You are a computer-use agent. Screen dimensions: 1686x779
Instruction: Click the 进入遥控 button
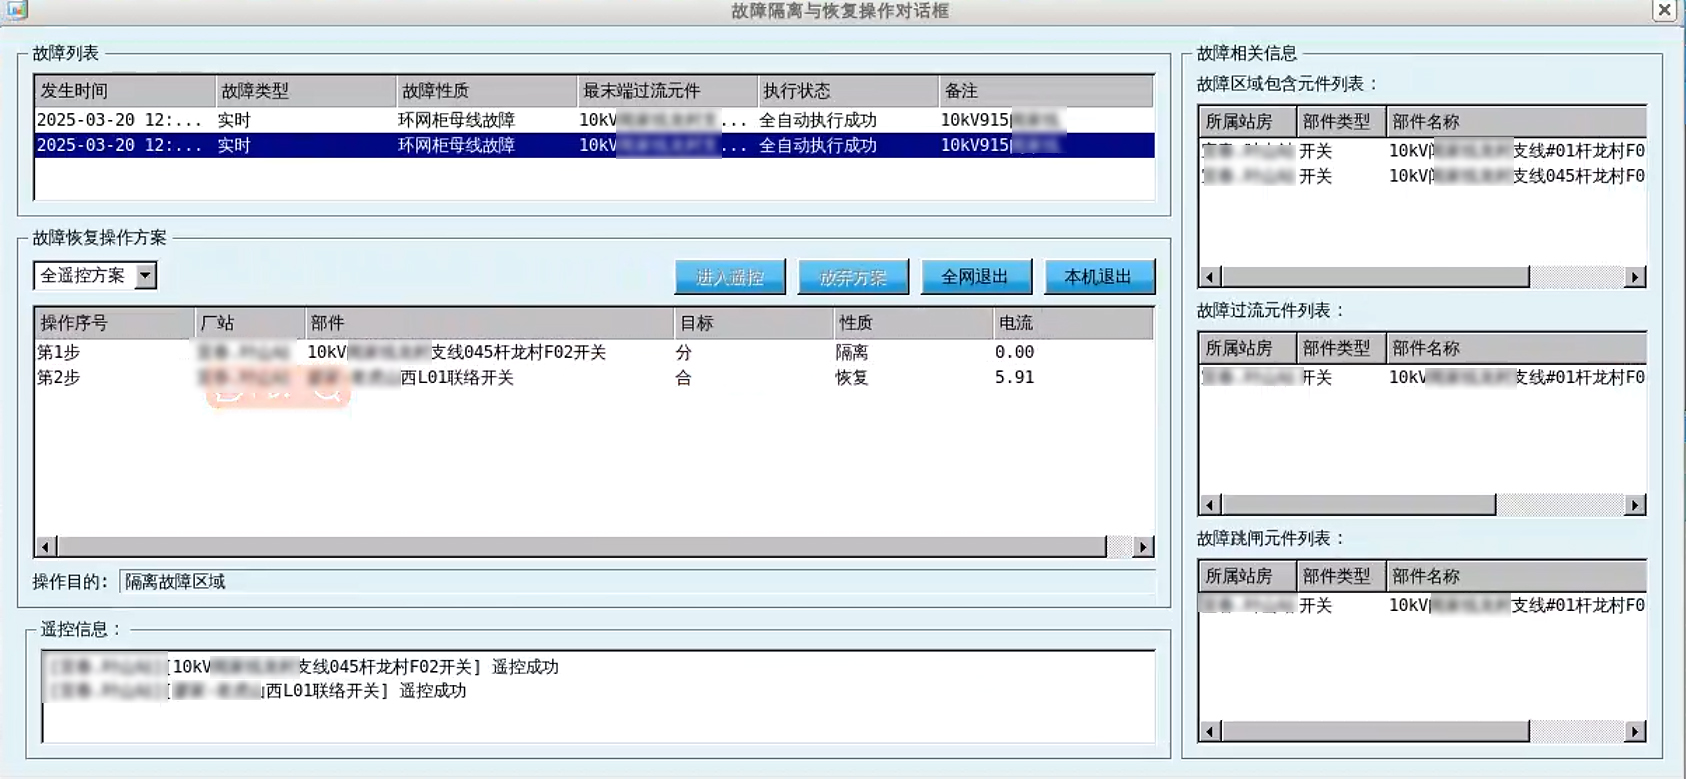730,277
